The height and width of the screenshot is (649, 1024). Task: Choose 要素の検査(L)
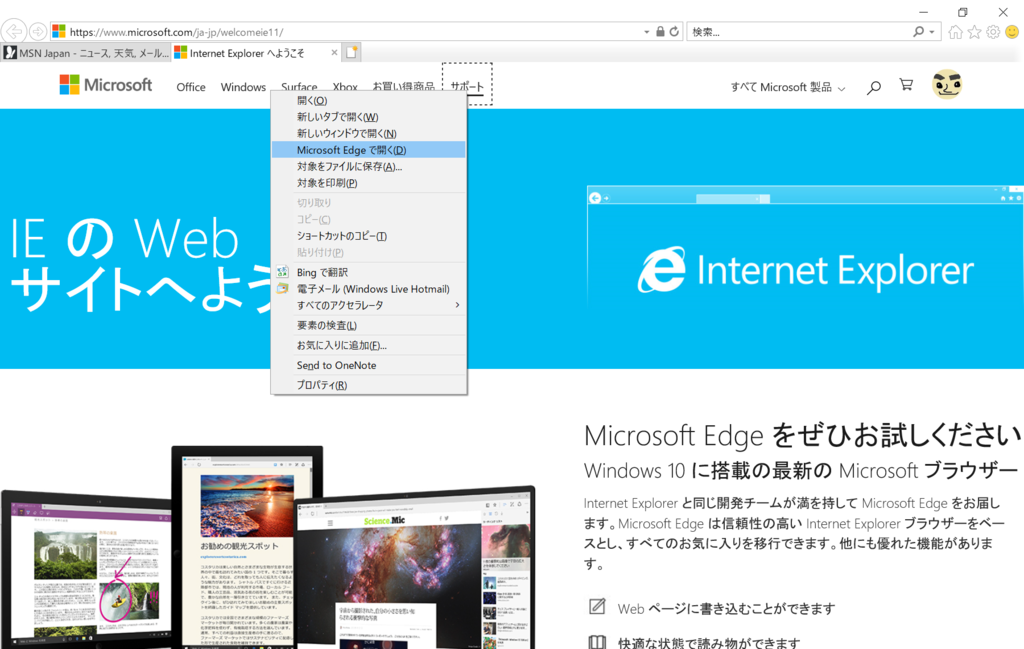pyautogui.click(x=369, y=325)
